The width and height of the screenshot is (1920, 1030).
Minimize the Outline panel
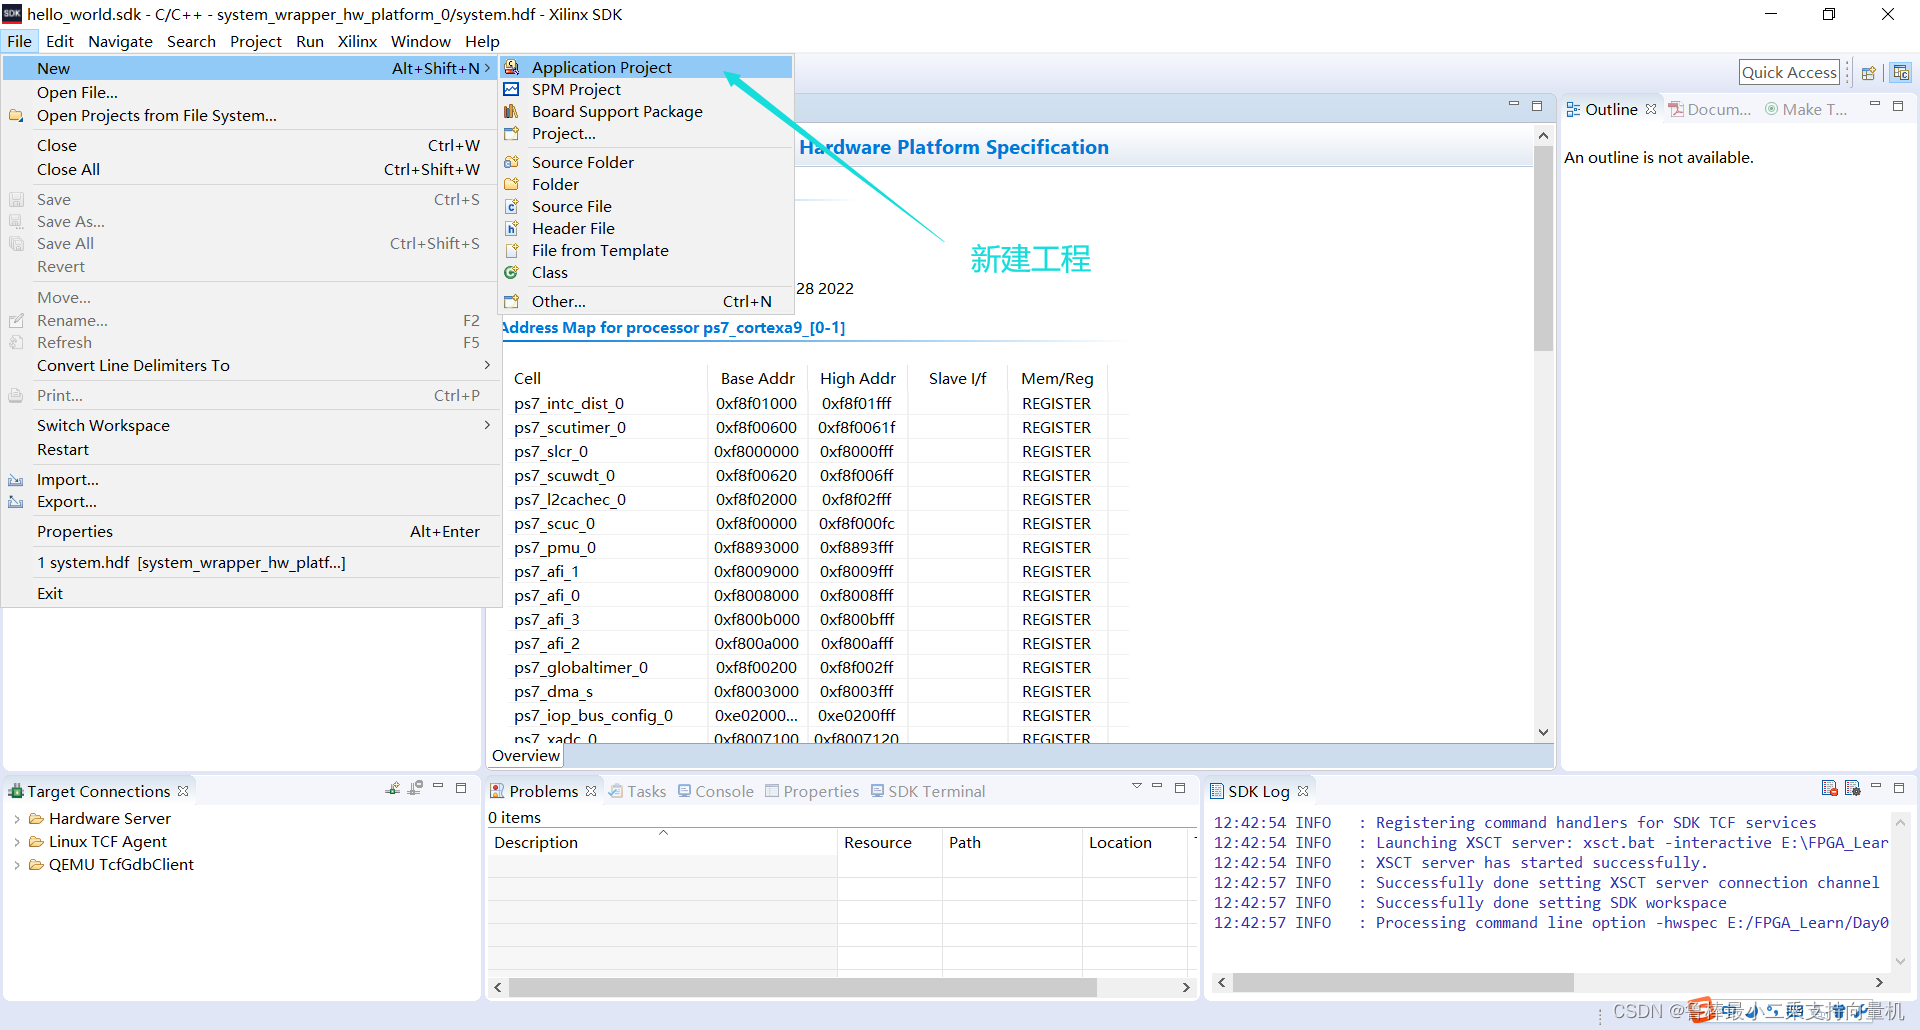pyautogui.click(x=1875, y=104)
